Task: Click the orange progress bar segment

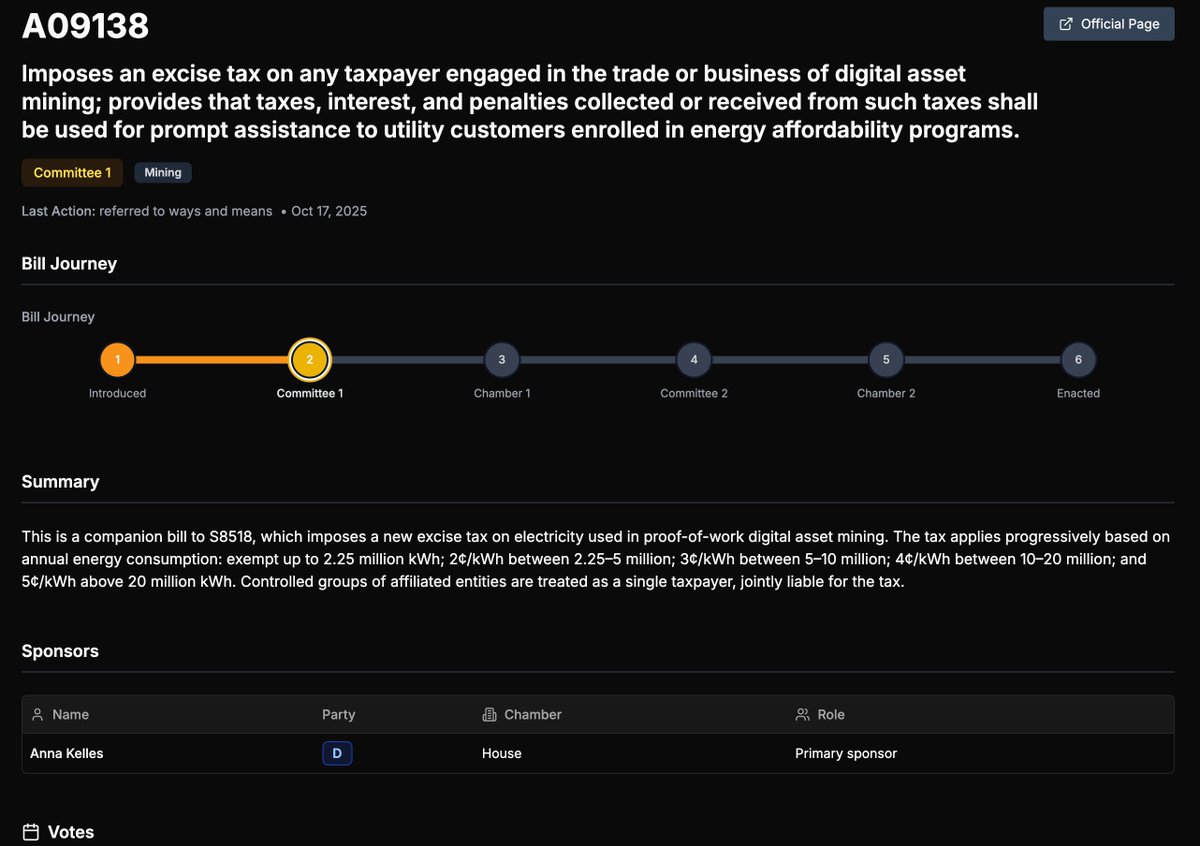Action: click(x=212, y=360)
